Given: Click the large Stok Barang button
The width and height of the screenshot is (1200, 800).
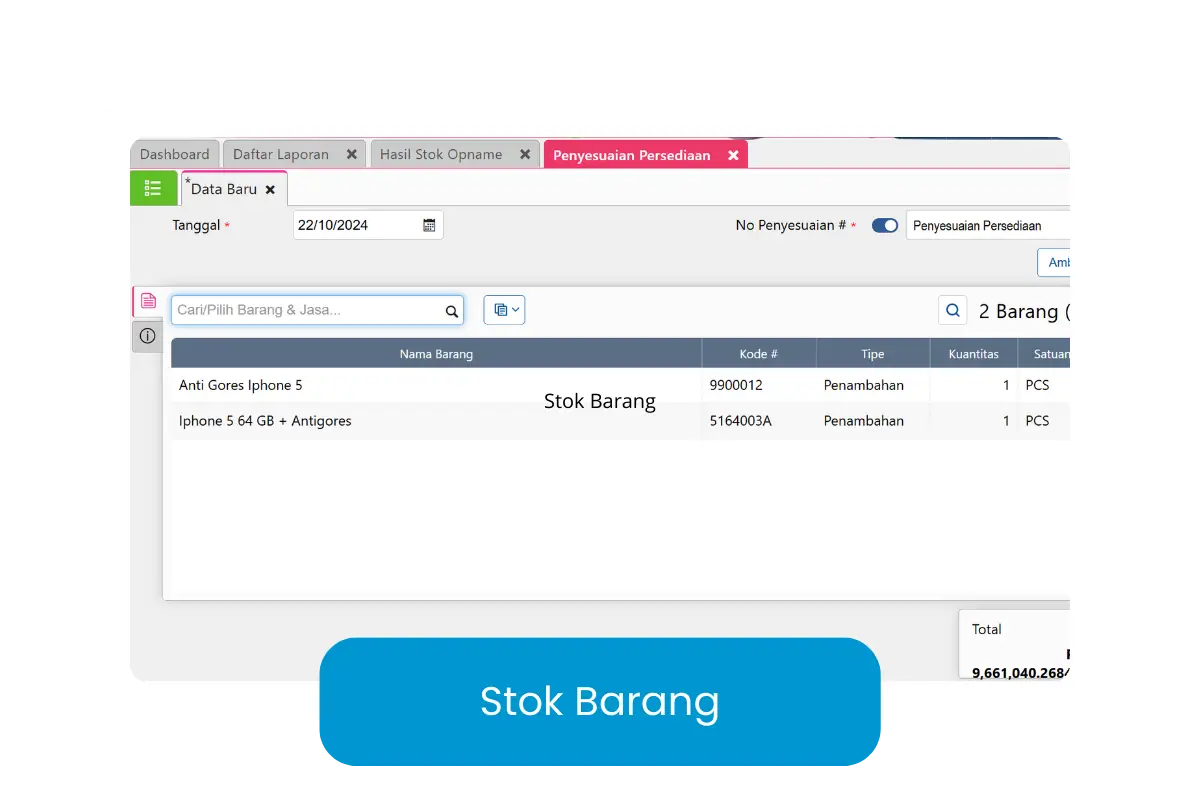Looking at the screenshot, I should (600, 701).
